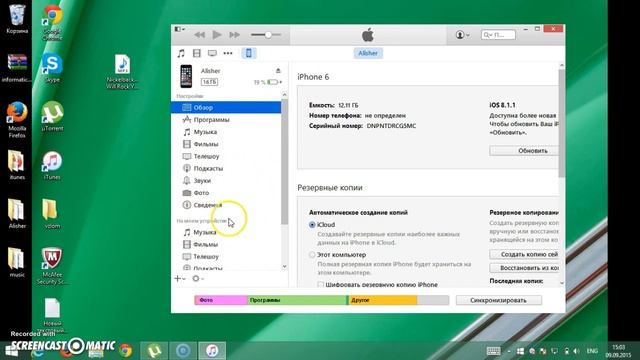640x360 pixels.
Task: Click the Синхронизировать button
Action: click(498, 300)
